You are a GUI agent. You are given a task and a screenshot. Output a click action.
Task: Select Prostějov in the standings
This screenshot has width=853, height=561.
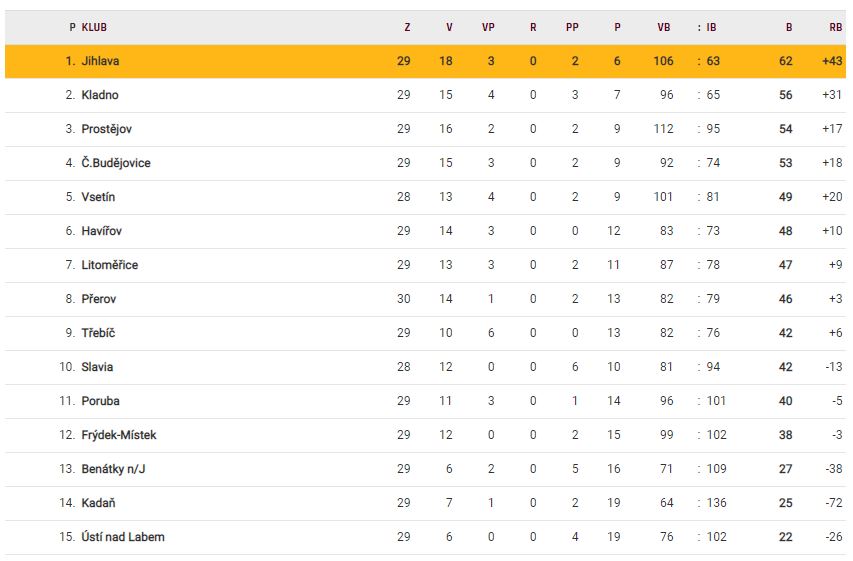(107, 129)
